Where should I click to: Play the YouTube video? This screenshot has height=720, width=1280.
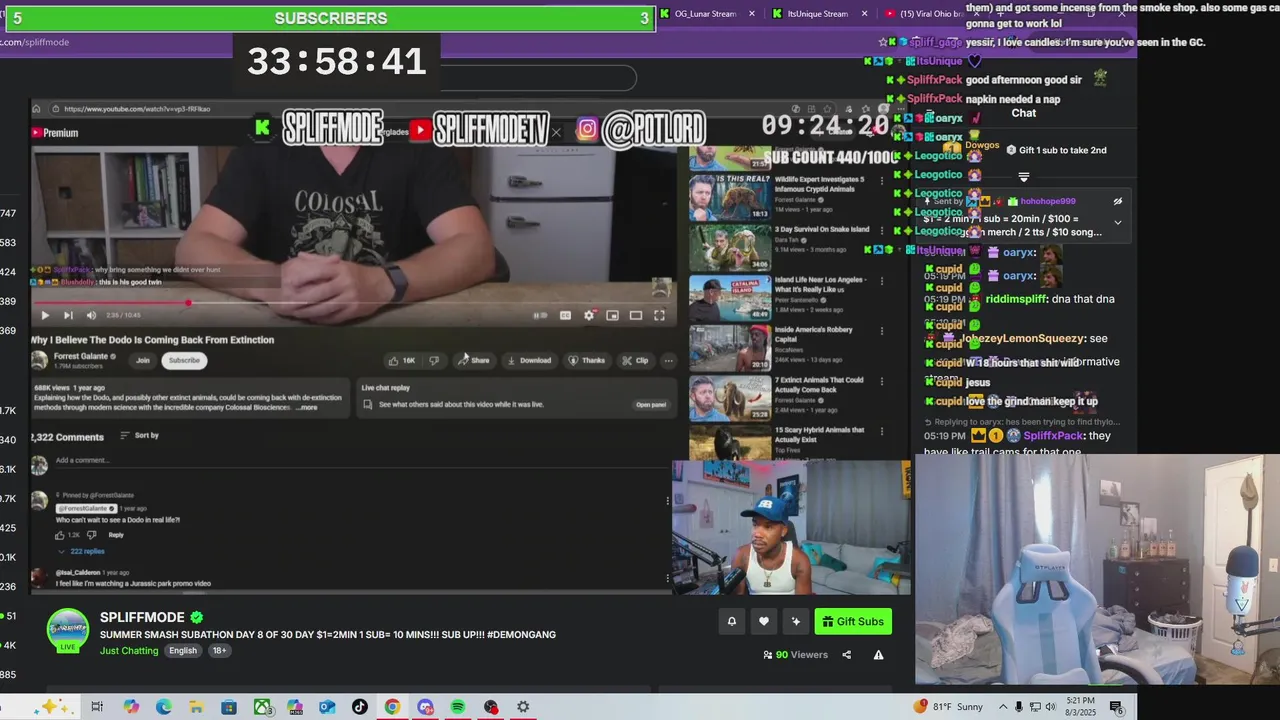pyautogui.click(x=44, y=315)
